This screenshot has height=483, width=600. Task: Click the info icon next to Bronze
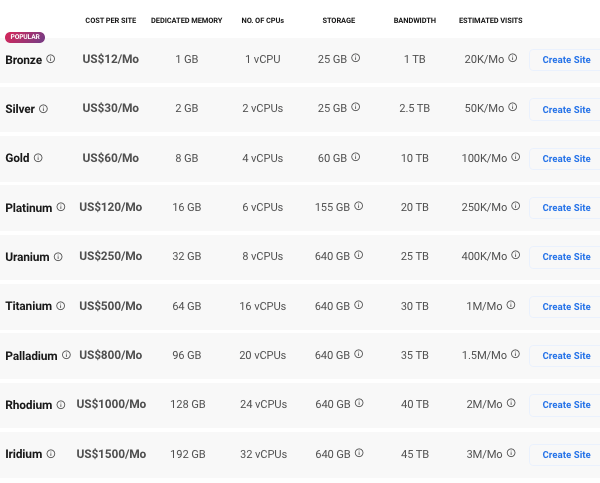pyautogui.click(x=51, y=59)
